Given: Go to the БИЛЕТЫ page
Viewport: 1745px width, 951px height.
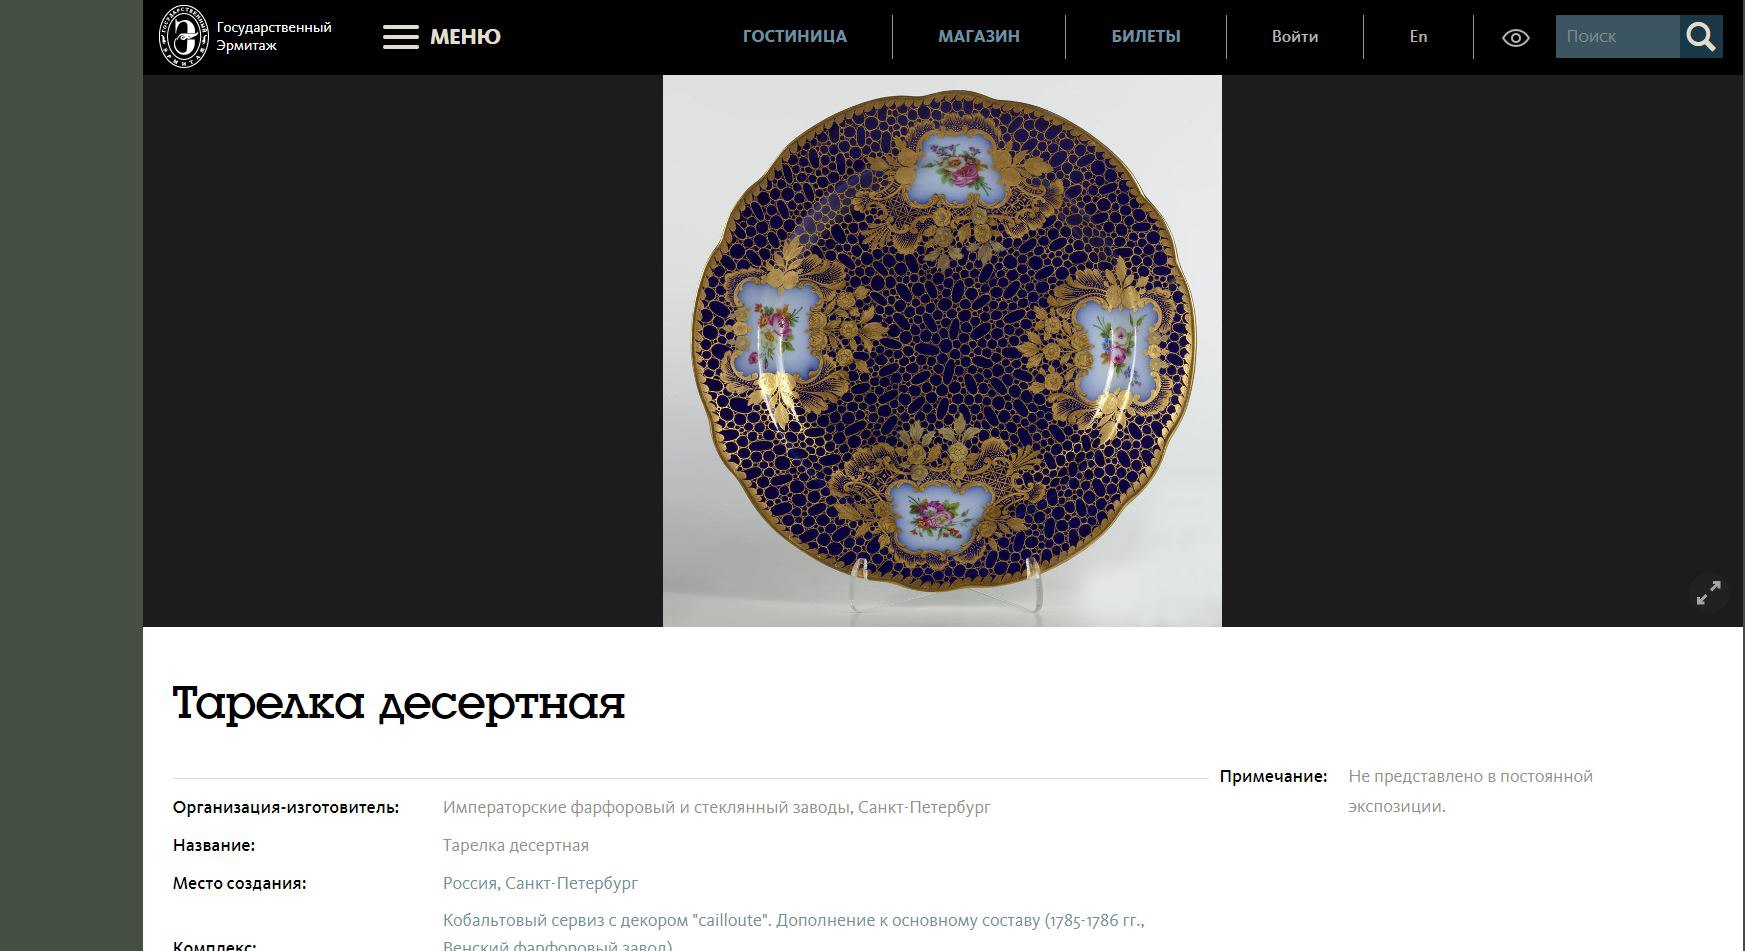Looking at the screenshot, I should (x=1146, y=36).
